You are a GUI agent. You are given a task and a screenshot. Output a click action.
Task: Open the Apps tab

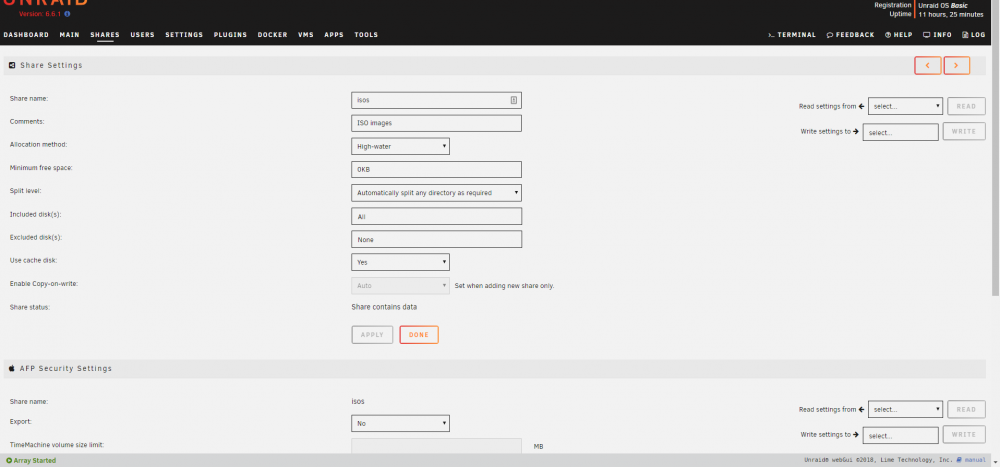(334, 35)
